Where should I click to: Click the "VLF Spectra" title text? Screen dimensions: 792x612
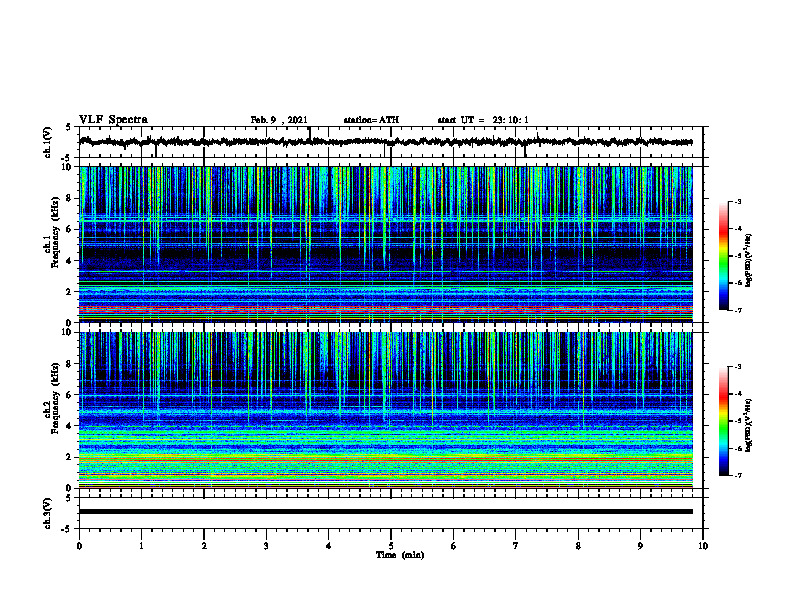click(113, 120)
